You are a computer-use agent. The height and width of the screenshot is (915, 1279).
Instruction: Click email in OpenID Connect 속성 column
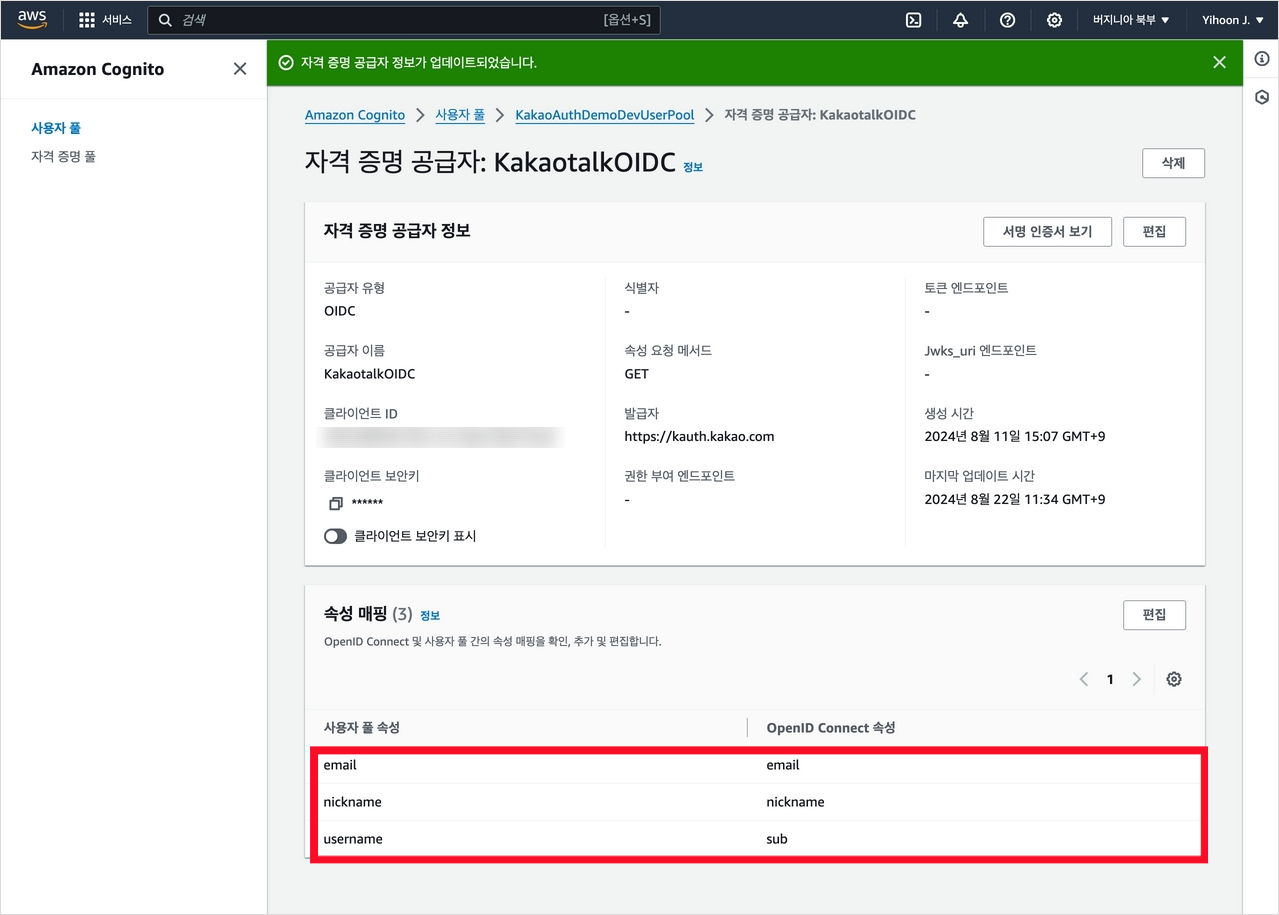pyautogui.click(x=783, y=765)
